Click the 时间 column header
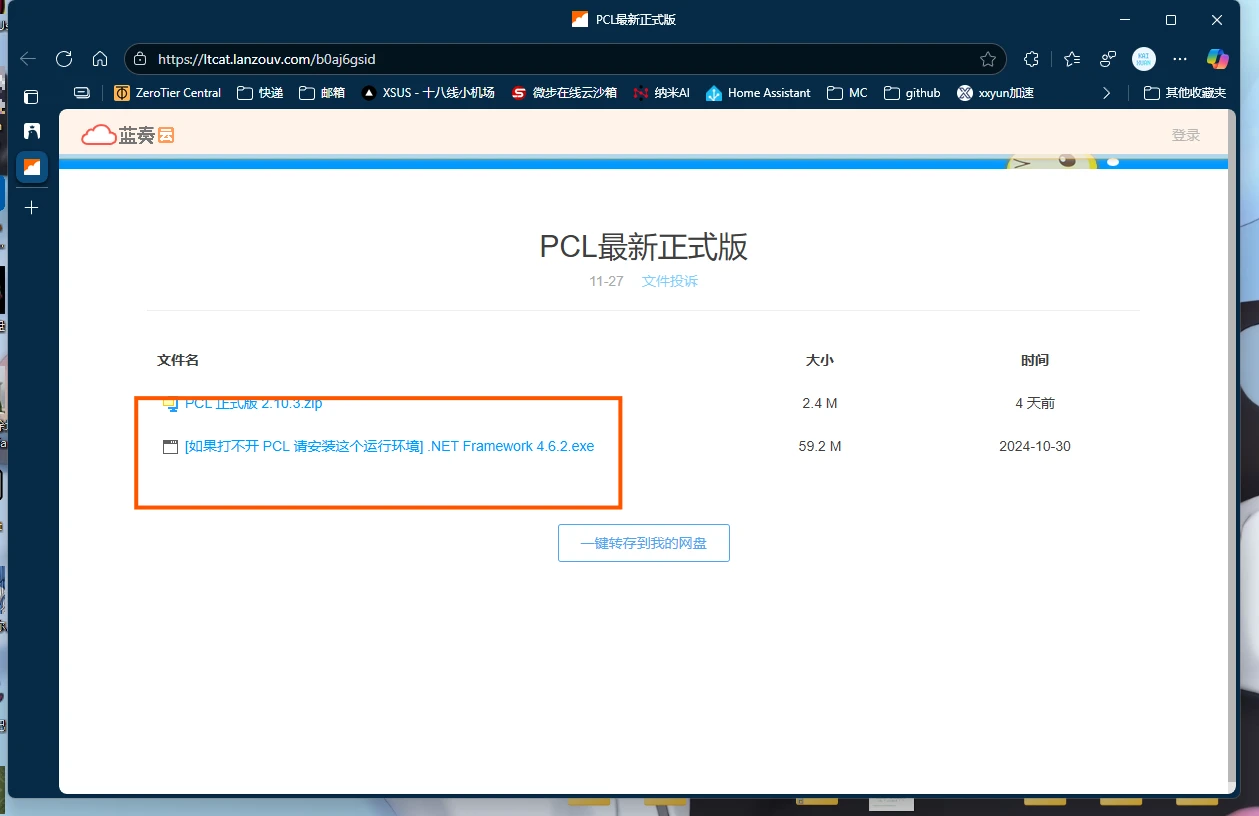Screen dimensions: 1259x816 point(1035,360)
